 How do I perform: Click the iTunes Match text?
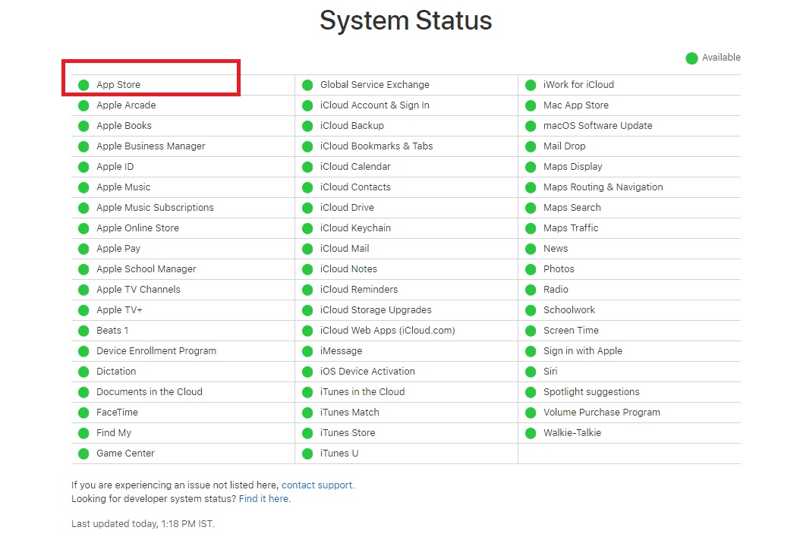tap(350, 412)
